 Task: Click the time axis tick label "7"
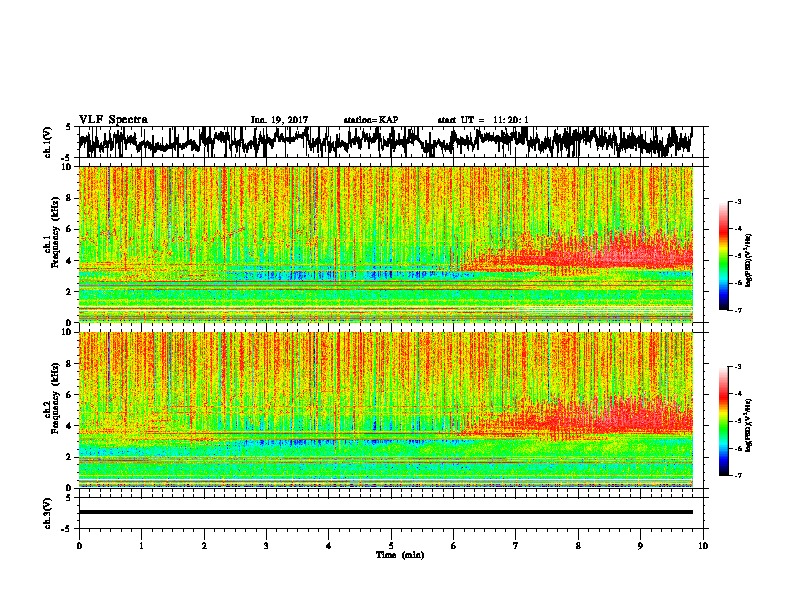[x=516, y=546]
